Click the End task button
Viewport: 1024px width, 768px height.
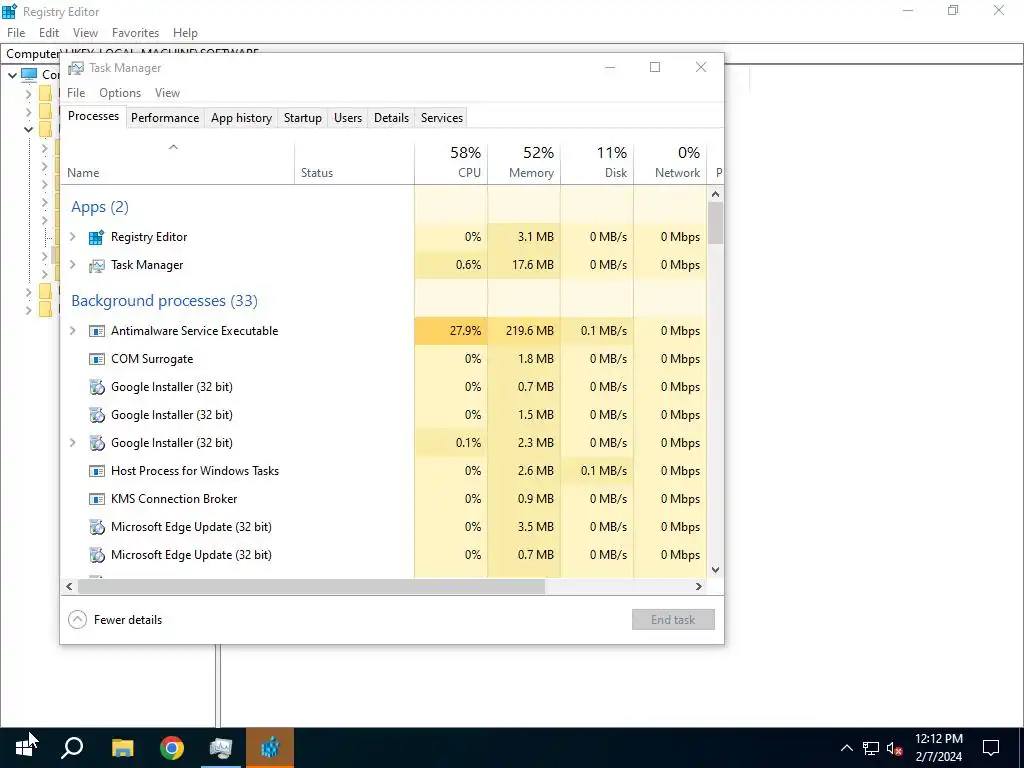pos(673,620)
